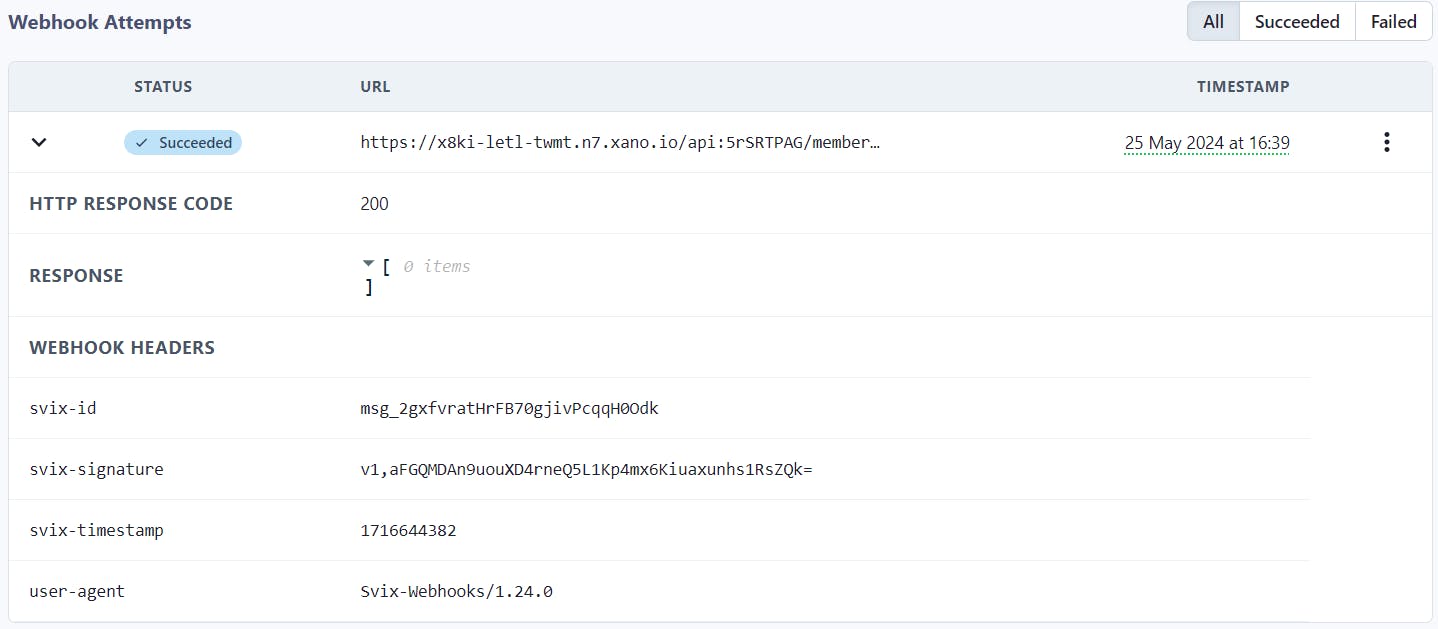Show All webhook attempts filter
Image resolution: width=1438 pixels, height=629 pixels.
click(x=1213, y=21)
